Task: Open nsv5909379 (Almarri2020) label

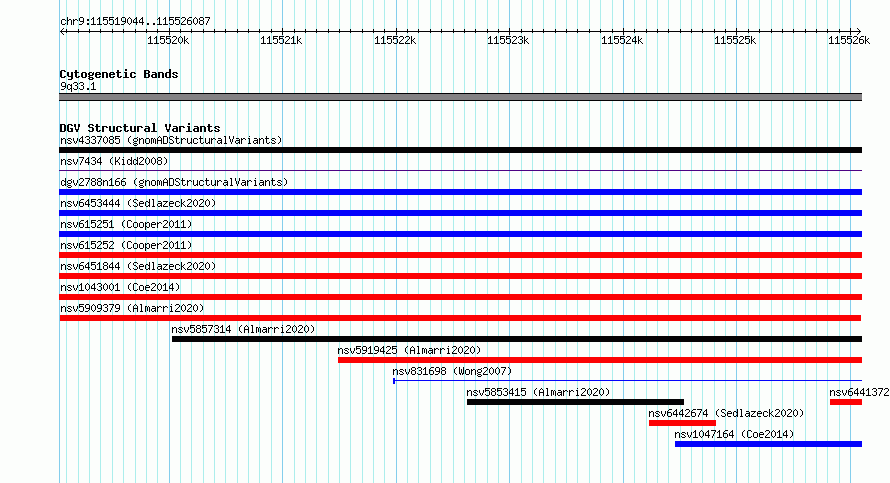Action: [x=132, y=308]
